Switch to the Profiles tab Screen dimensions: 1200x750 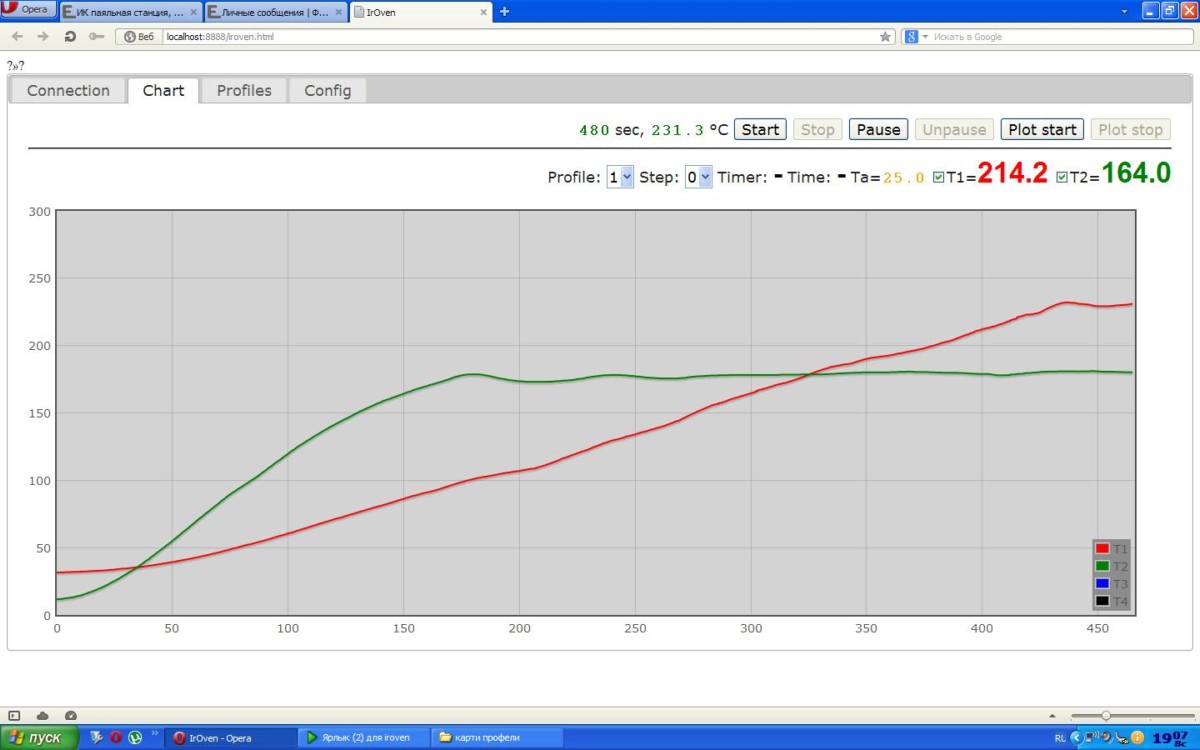244,91
